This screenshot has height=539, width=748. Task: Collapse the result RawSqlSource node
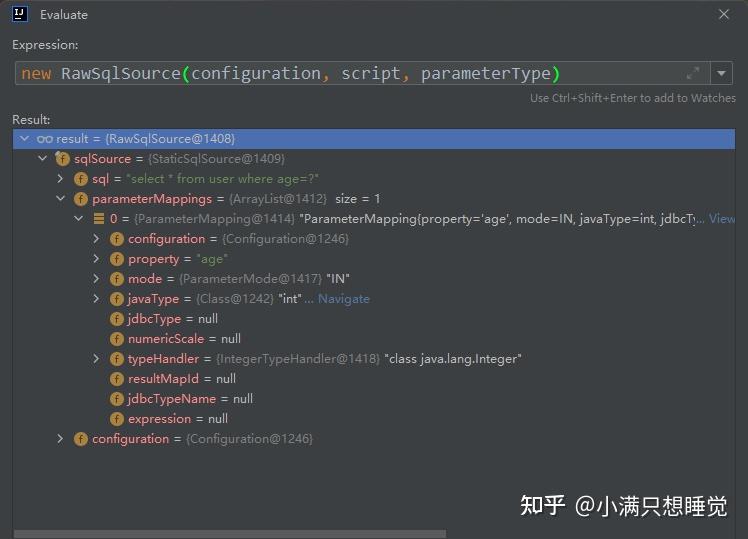pyautogui.click(x=24, y=139)
